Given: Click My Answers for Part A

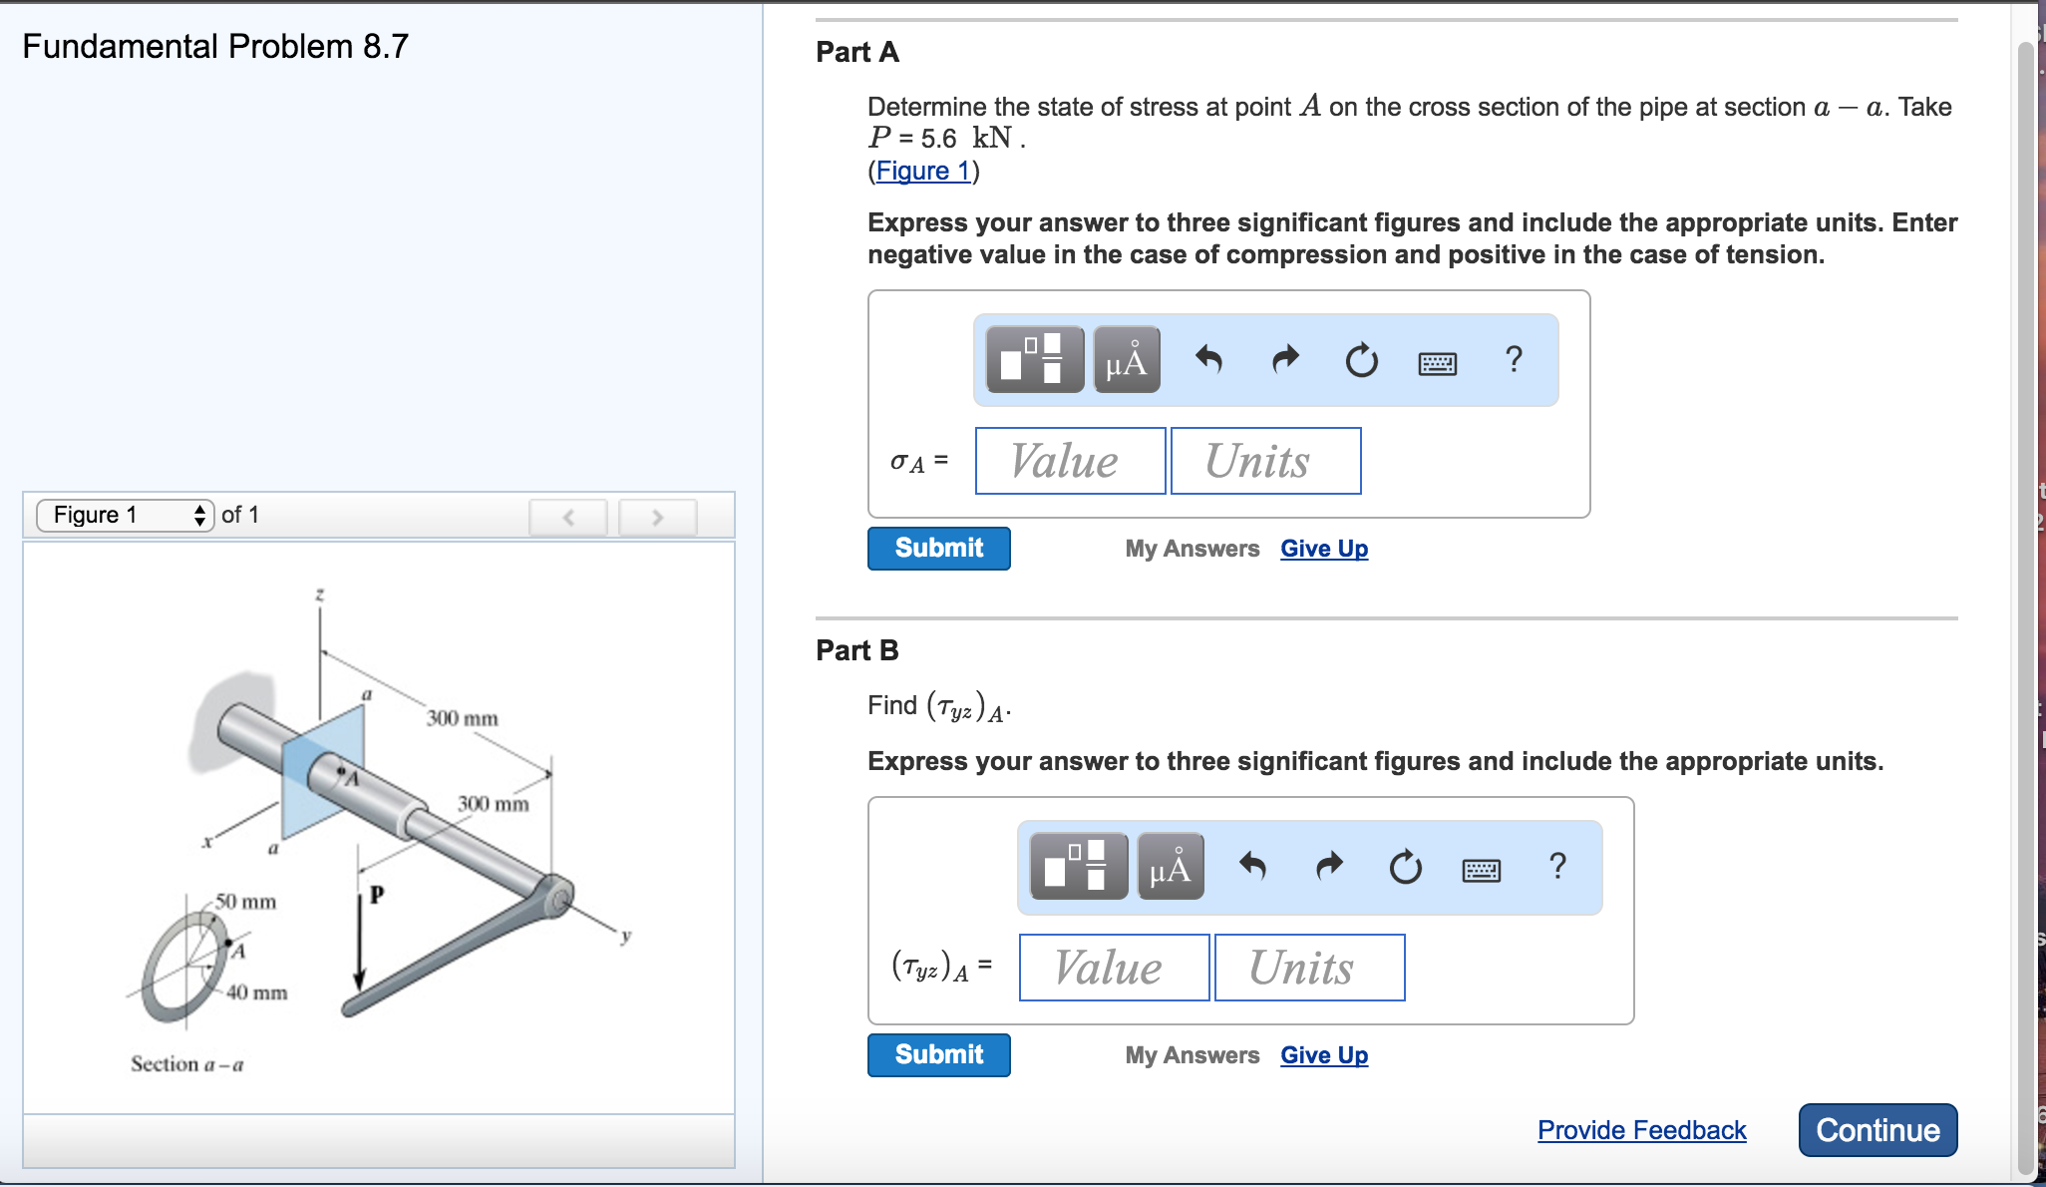Looking at the screenshot, I should point(1191,548).
